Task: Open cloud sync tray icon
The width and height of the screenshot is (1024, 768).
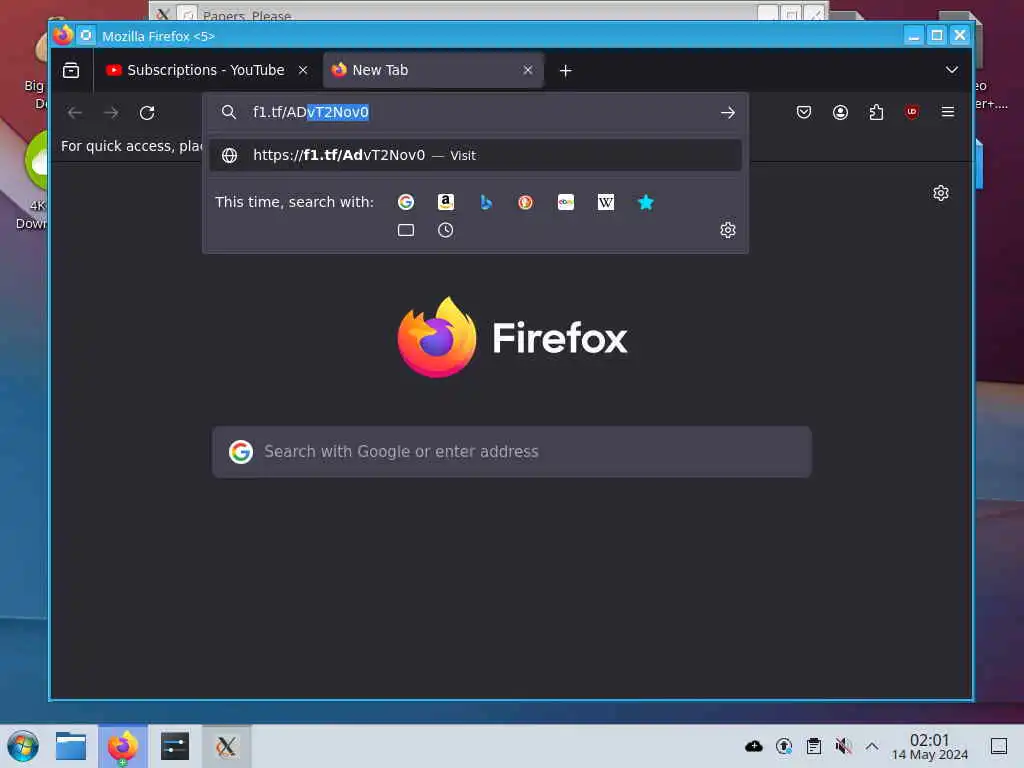Action: tap(754, 746)
